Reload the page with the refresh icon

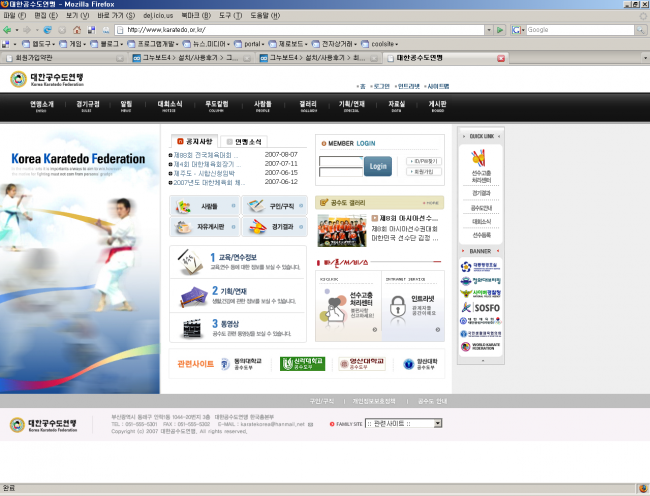[48, 30]
